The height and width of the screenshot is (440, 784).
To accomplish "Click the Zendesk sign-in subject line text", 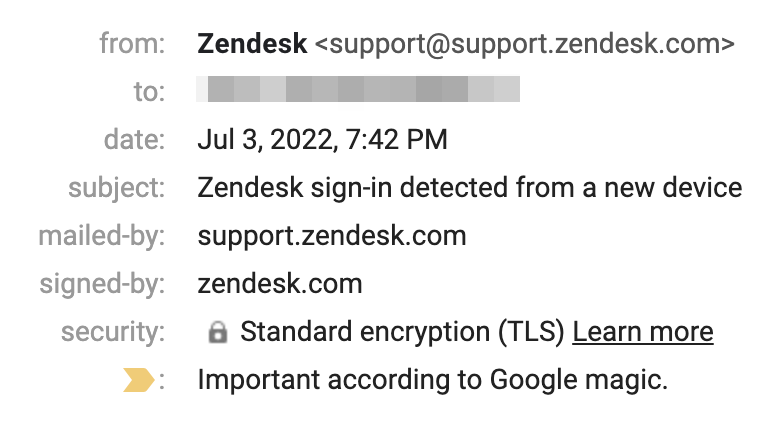I will (469, 188).
